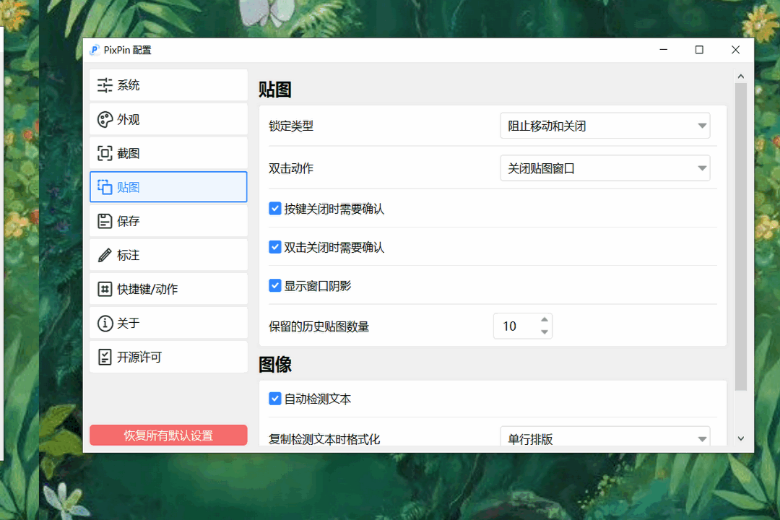Increase 保留的历史贴图数量 with up arrow
780x520 pixels.
pos(545,320)
